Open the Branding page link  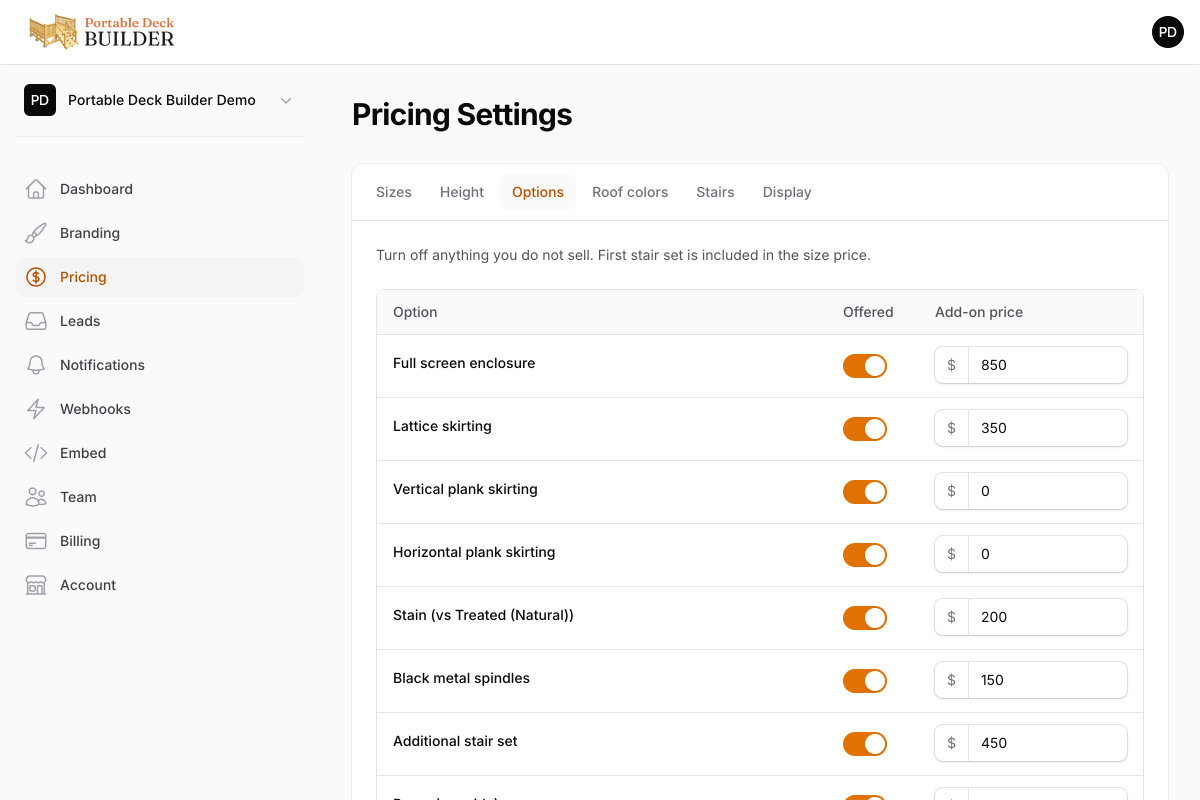(x=160, y=233)
